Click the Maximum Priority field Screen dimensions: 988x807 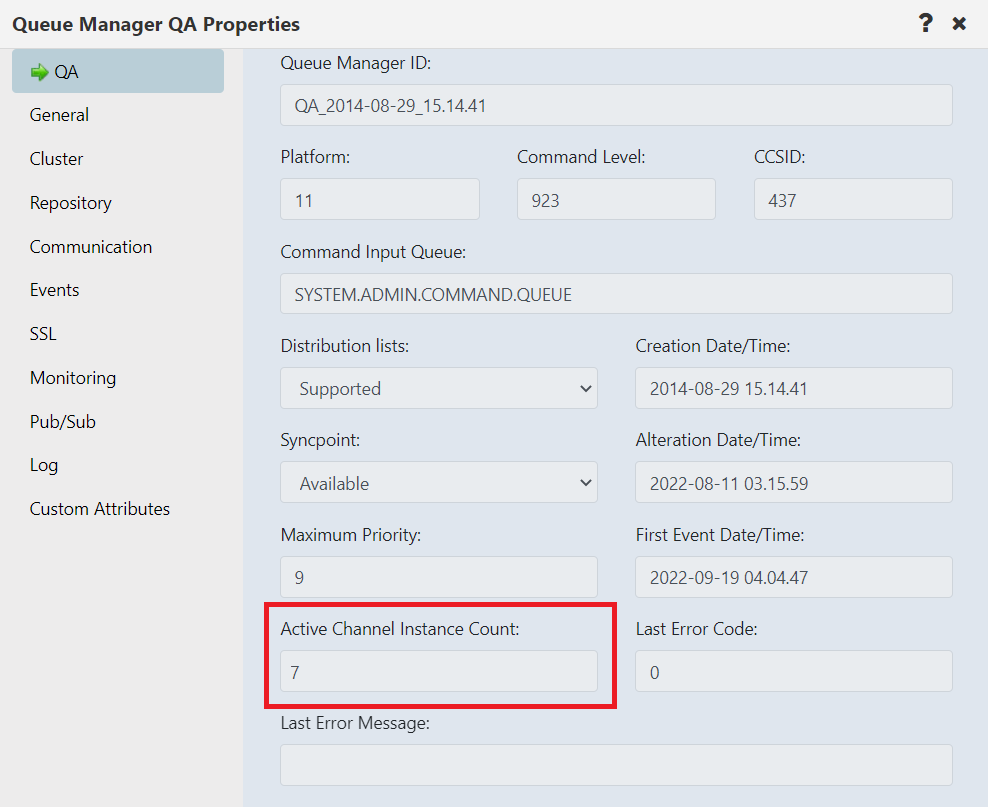click(x=439, y=577)
